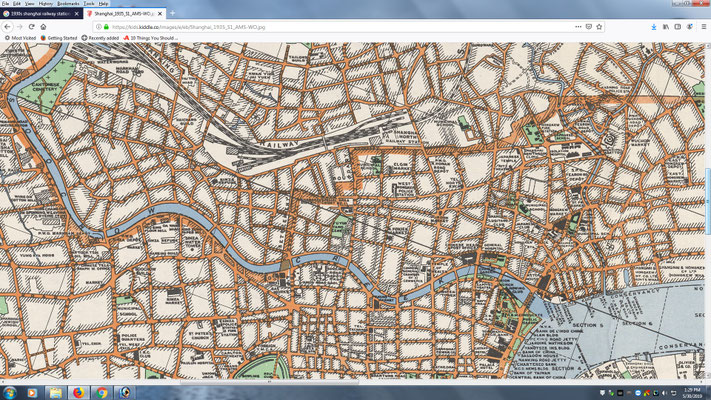Click the volume speaker tray icon
This screenshot has height=400, width=711.
pos(664,393)
